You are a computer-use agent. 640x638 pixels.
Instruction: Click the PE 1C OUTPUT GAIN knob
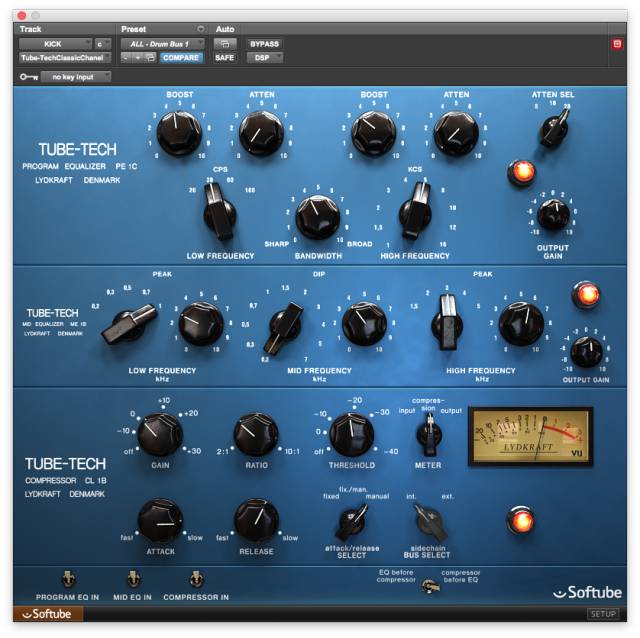tap(553, 214)
